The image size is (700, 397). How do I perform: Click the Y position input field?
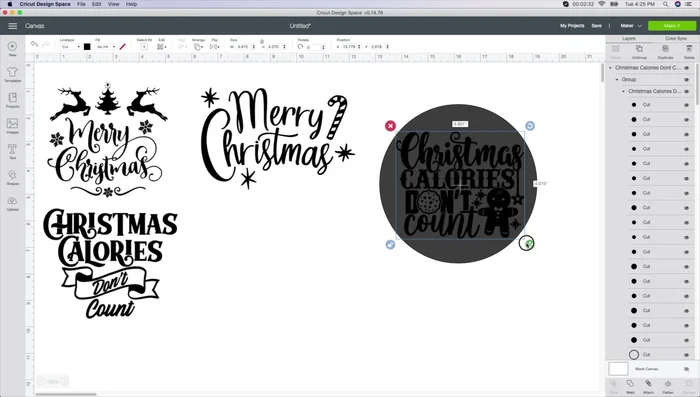[379, 46]
